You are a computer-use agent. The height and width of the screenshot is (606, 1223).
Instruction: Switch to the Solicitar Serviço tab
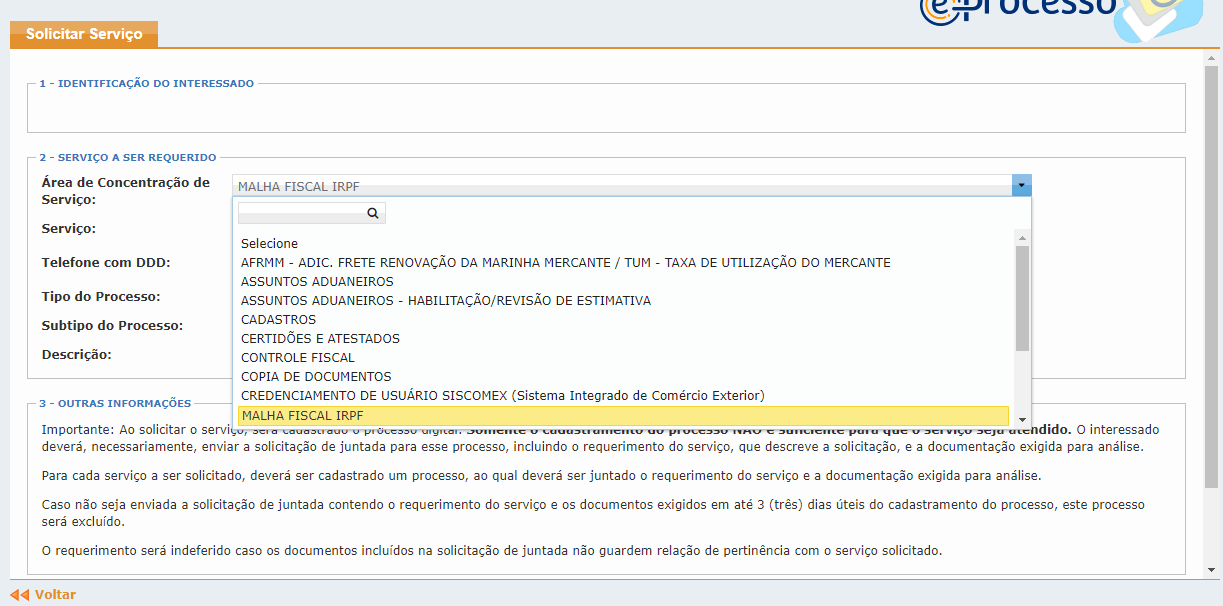click(83, 33)
